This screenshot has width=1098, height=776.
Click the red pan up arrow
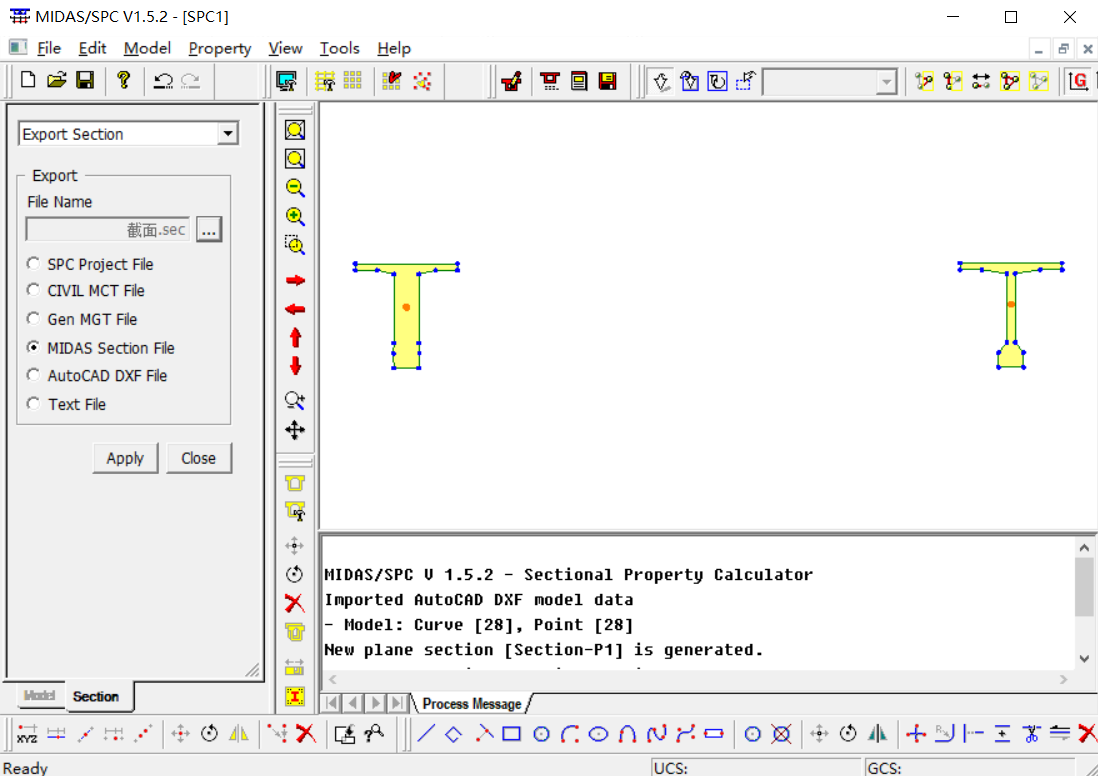click(295, 338)
